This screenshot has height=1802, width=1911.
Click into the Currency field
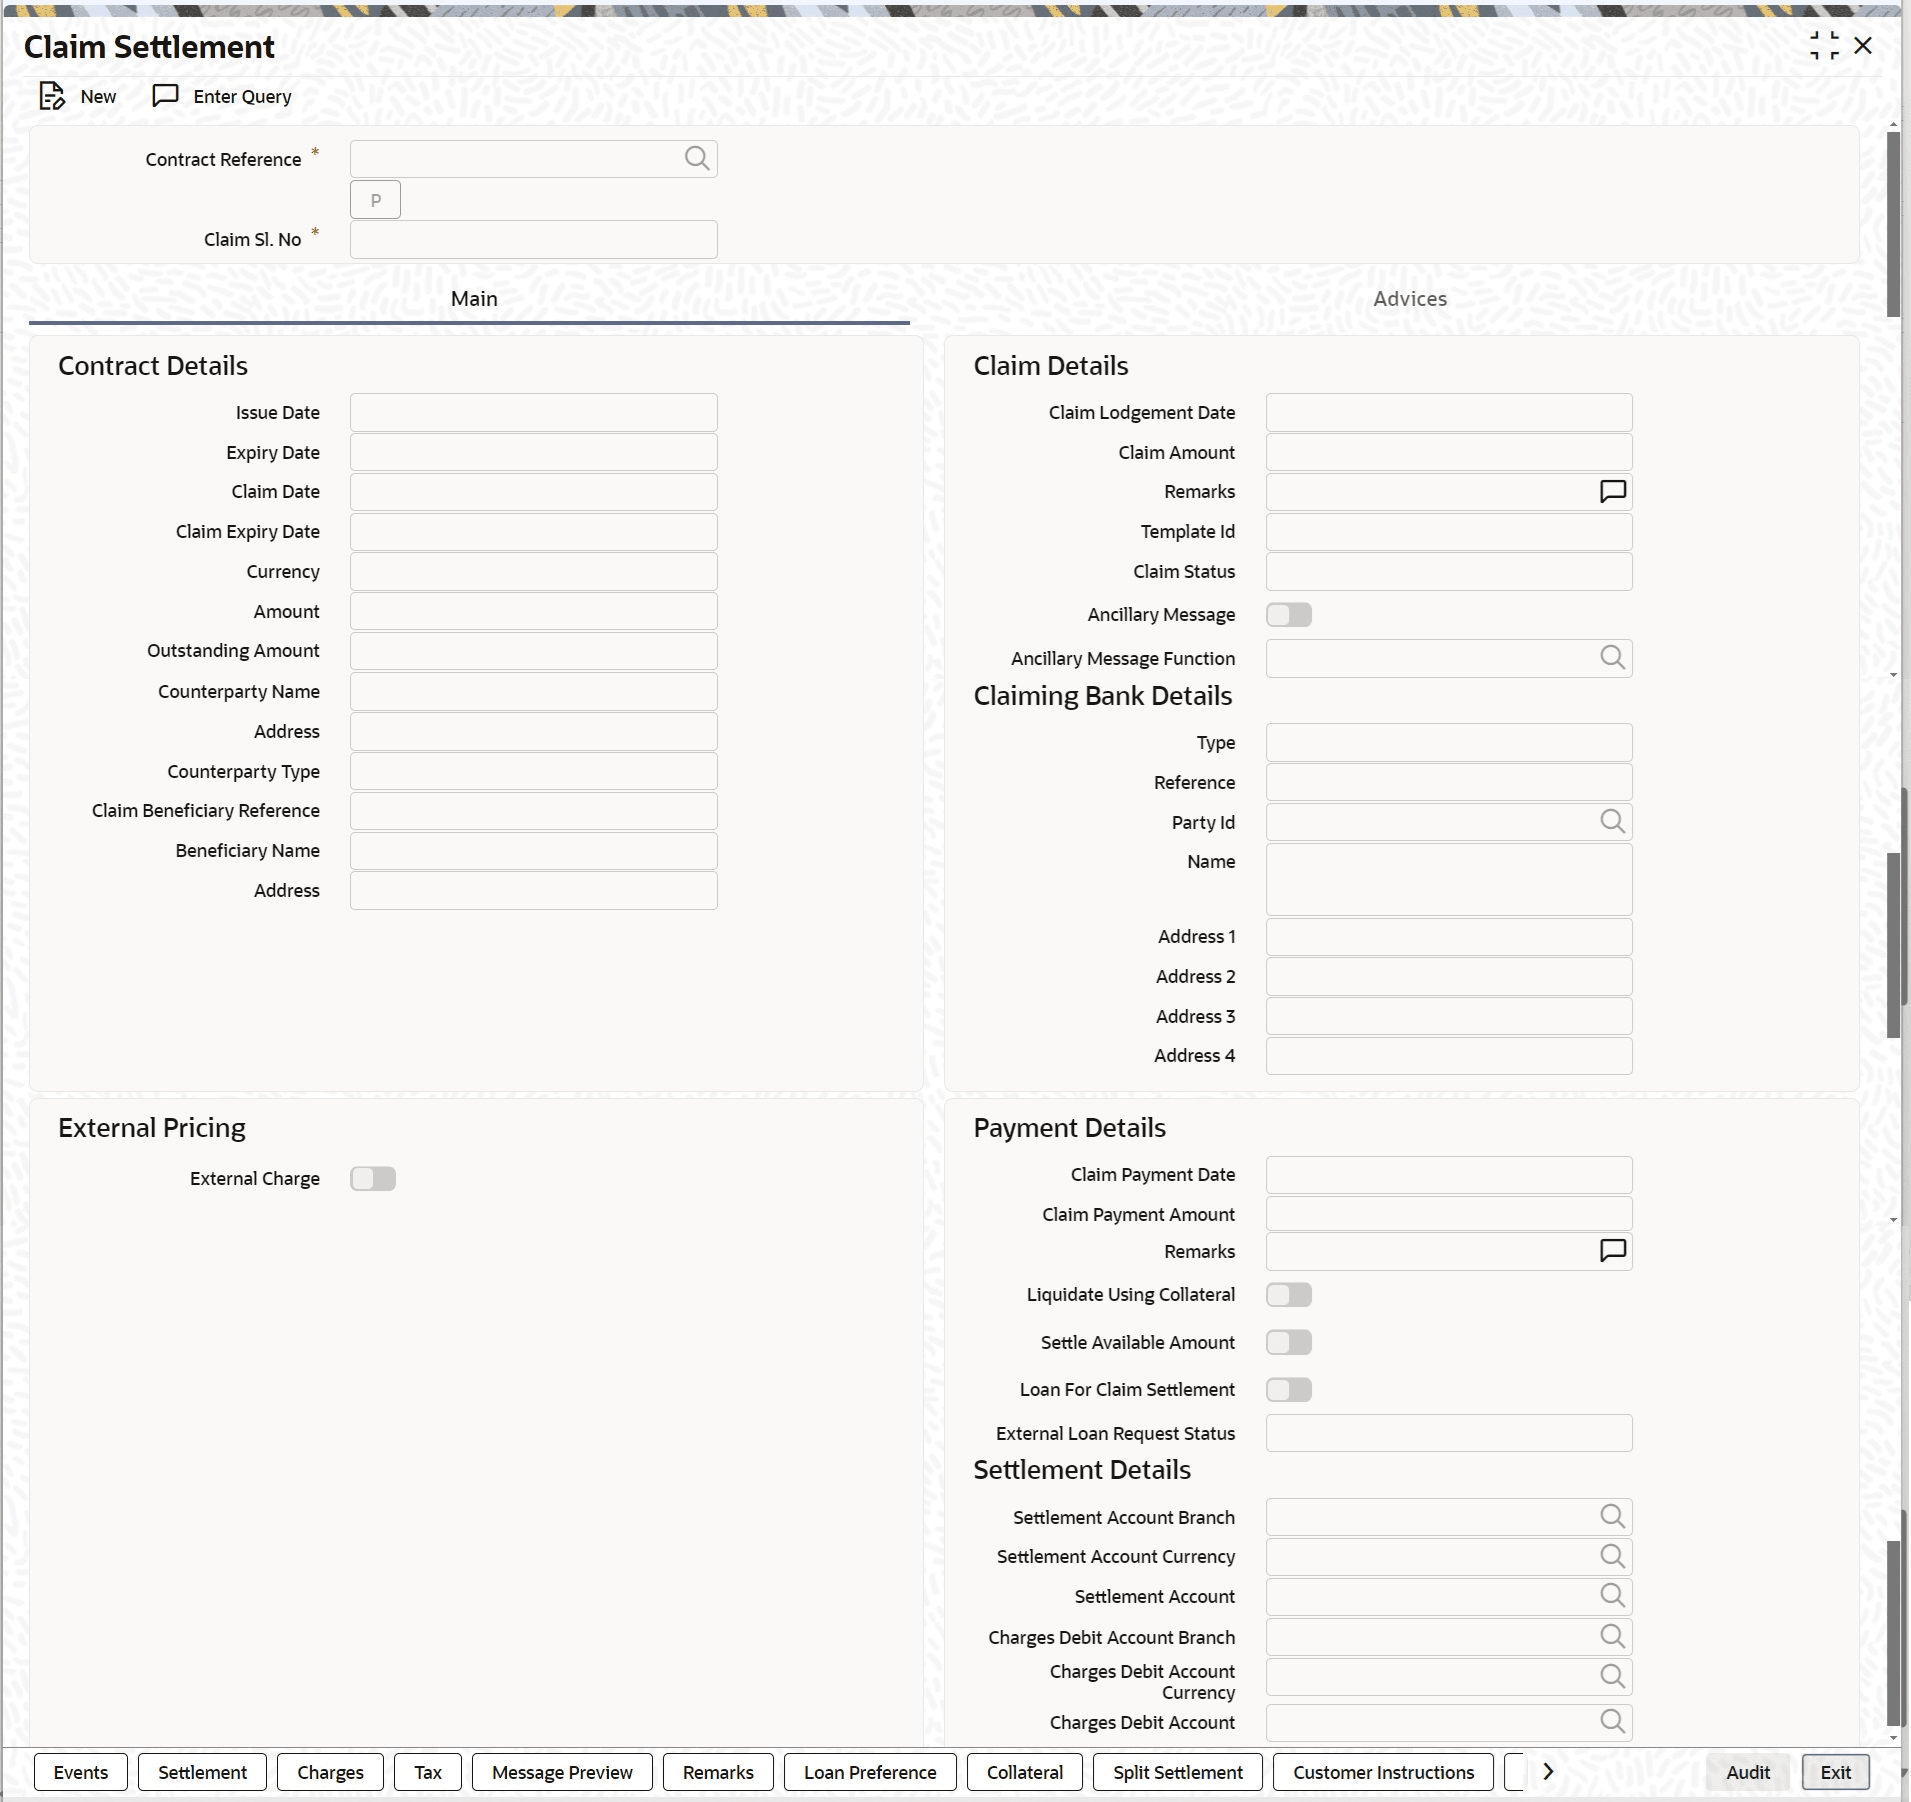point(534,572)
